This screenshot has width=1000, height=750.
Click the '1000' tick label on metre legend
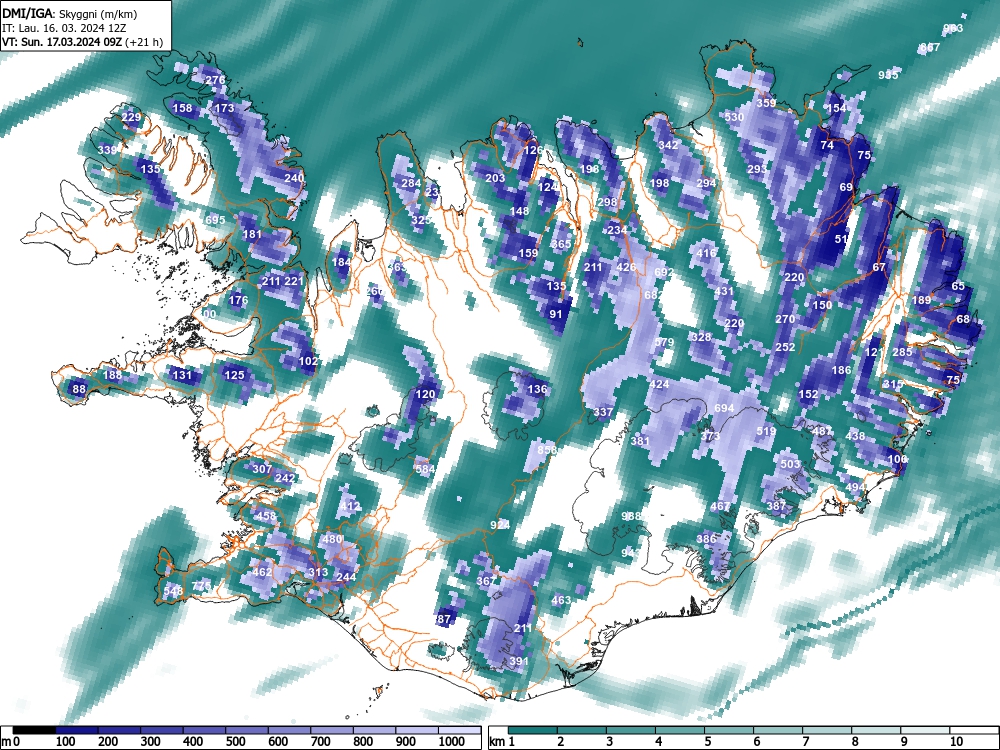click(x=452, y=742)
